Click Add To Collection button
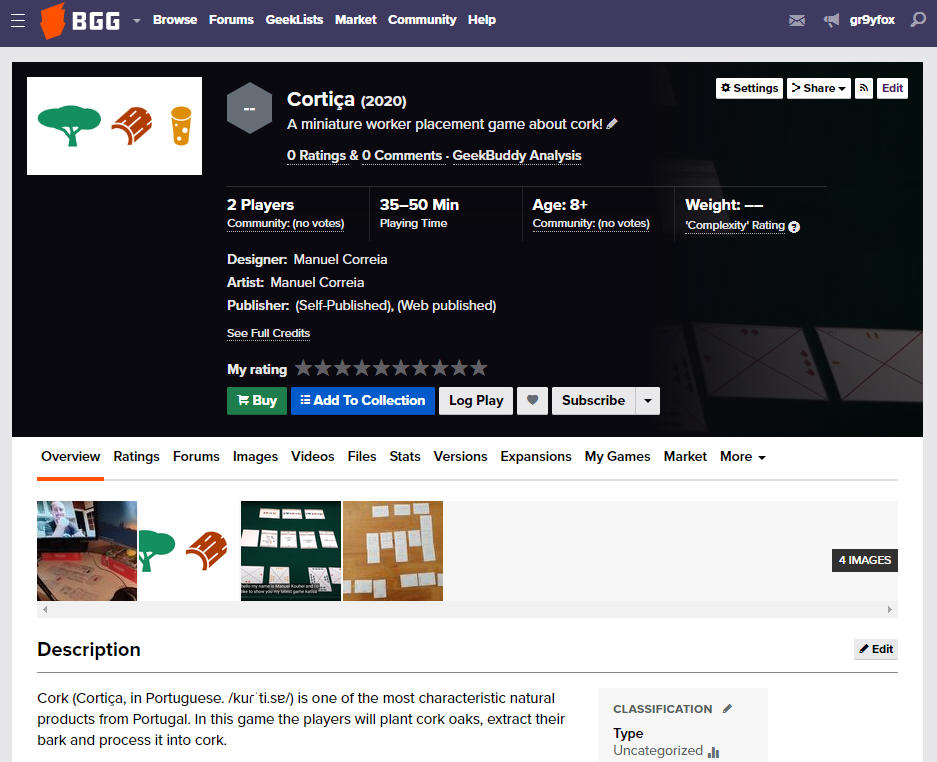The image size is (937, 762). click(x=363, y=401)
